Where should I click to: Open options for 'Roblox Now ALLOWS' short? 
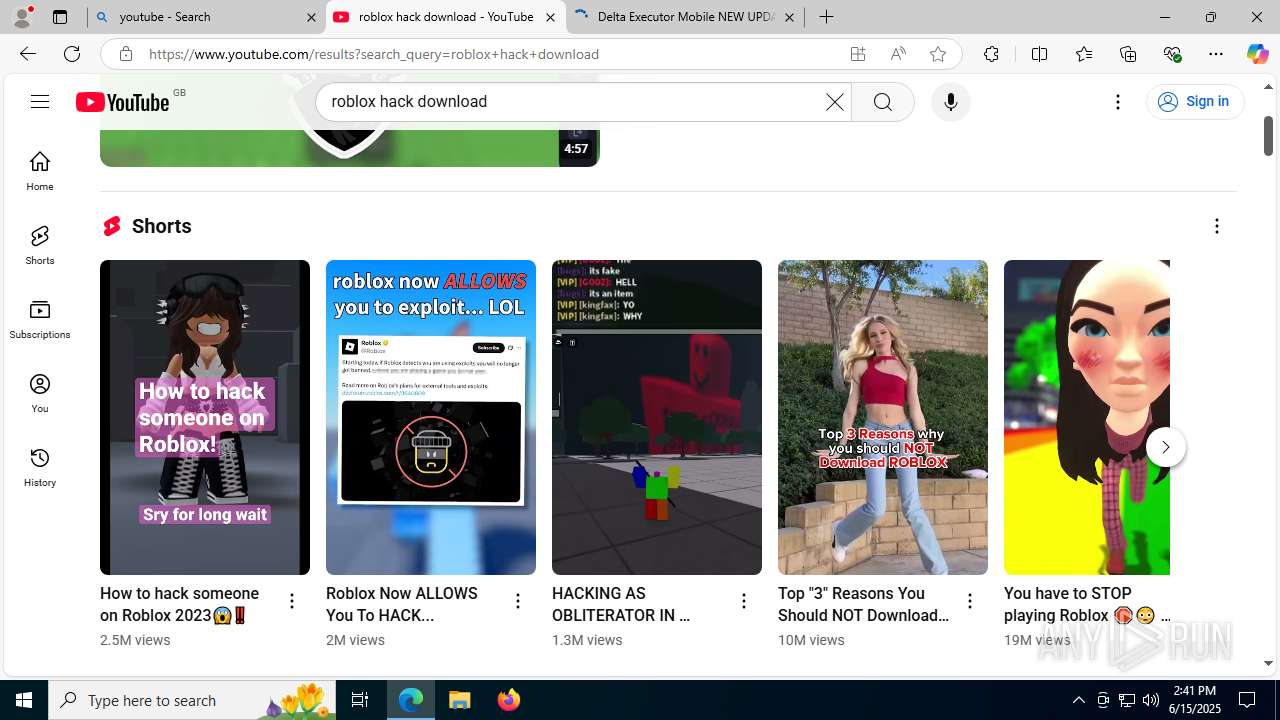click(518, 601)
